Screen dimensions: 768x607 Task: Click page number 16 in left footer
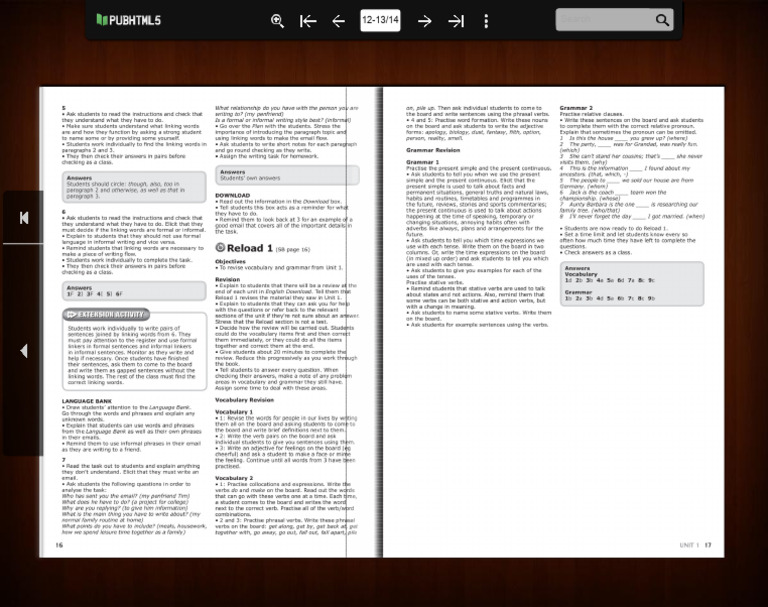click(x=59, y=545)
